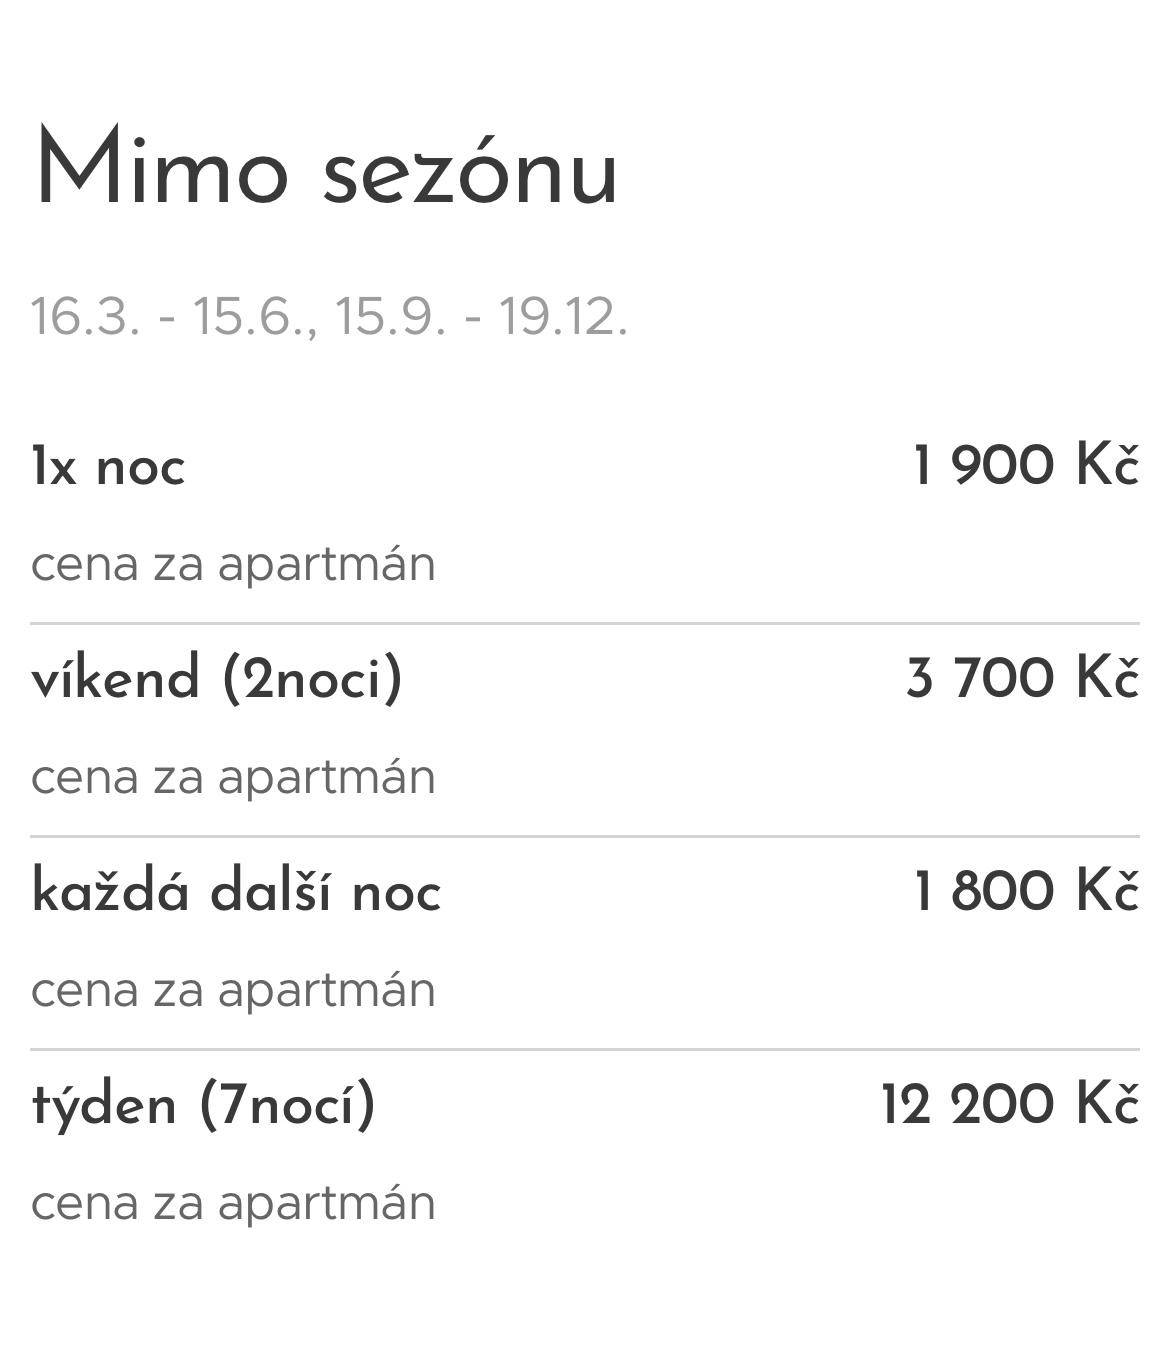Click the word "sezónu" in the heading

pos(470,172)
